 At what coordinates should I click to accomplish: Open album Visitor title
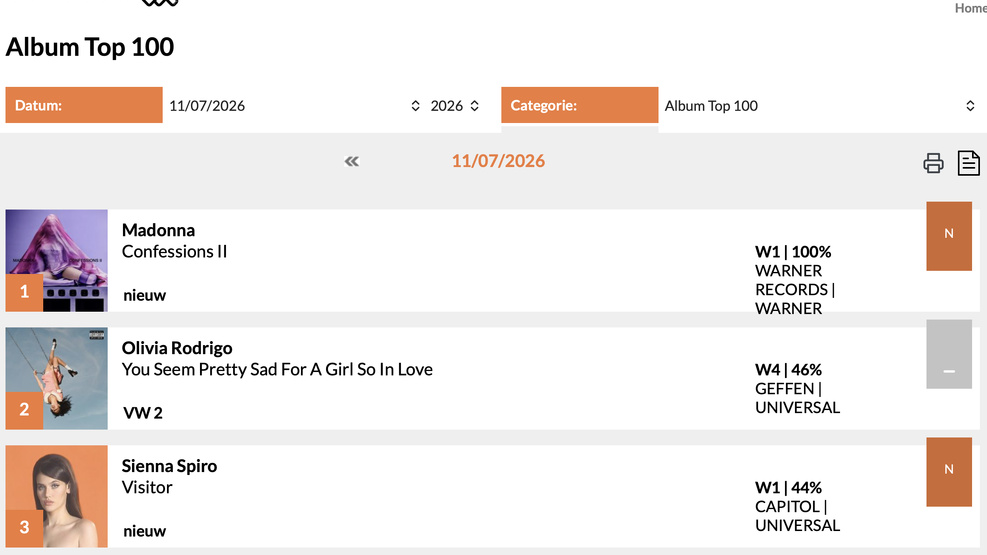pos(147,488)
